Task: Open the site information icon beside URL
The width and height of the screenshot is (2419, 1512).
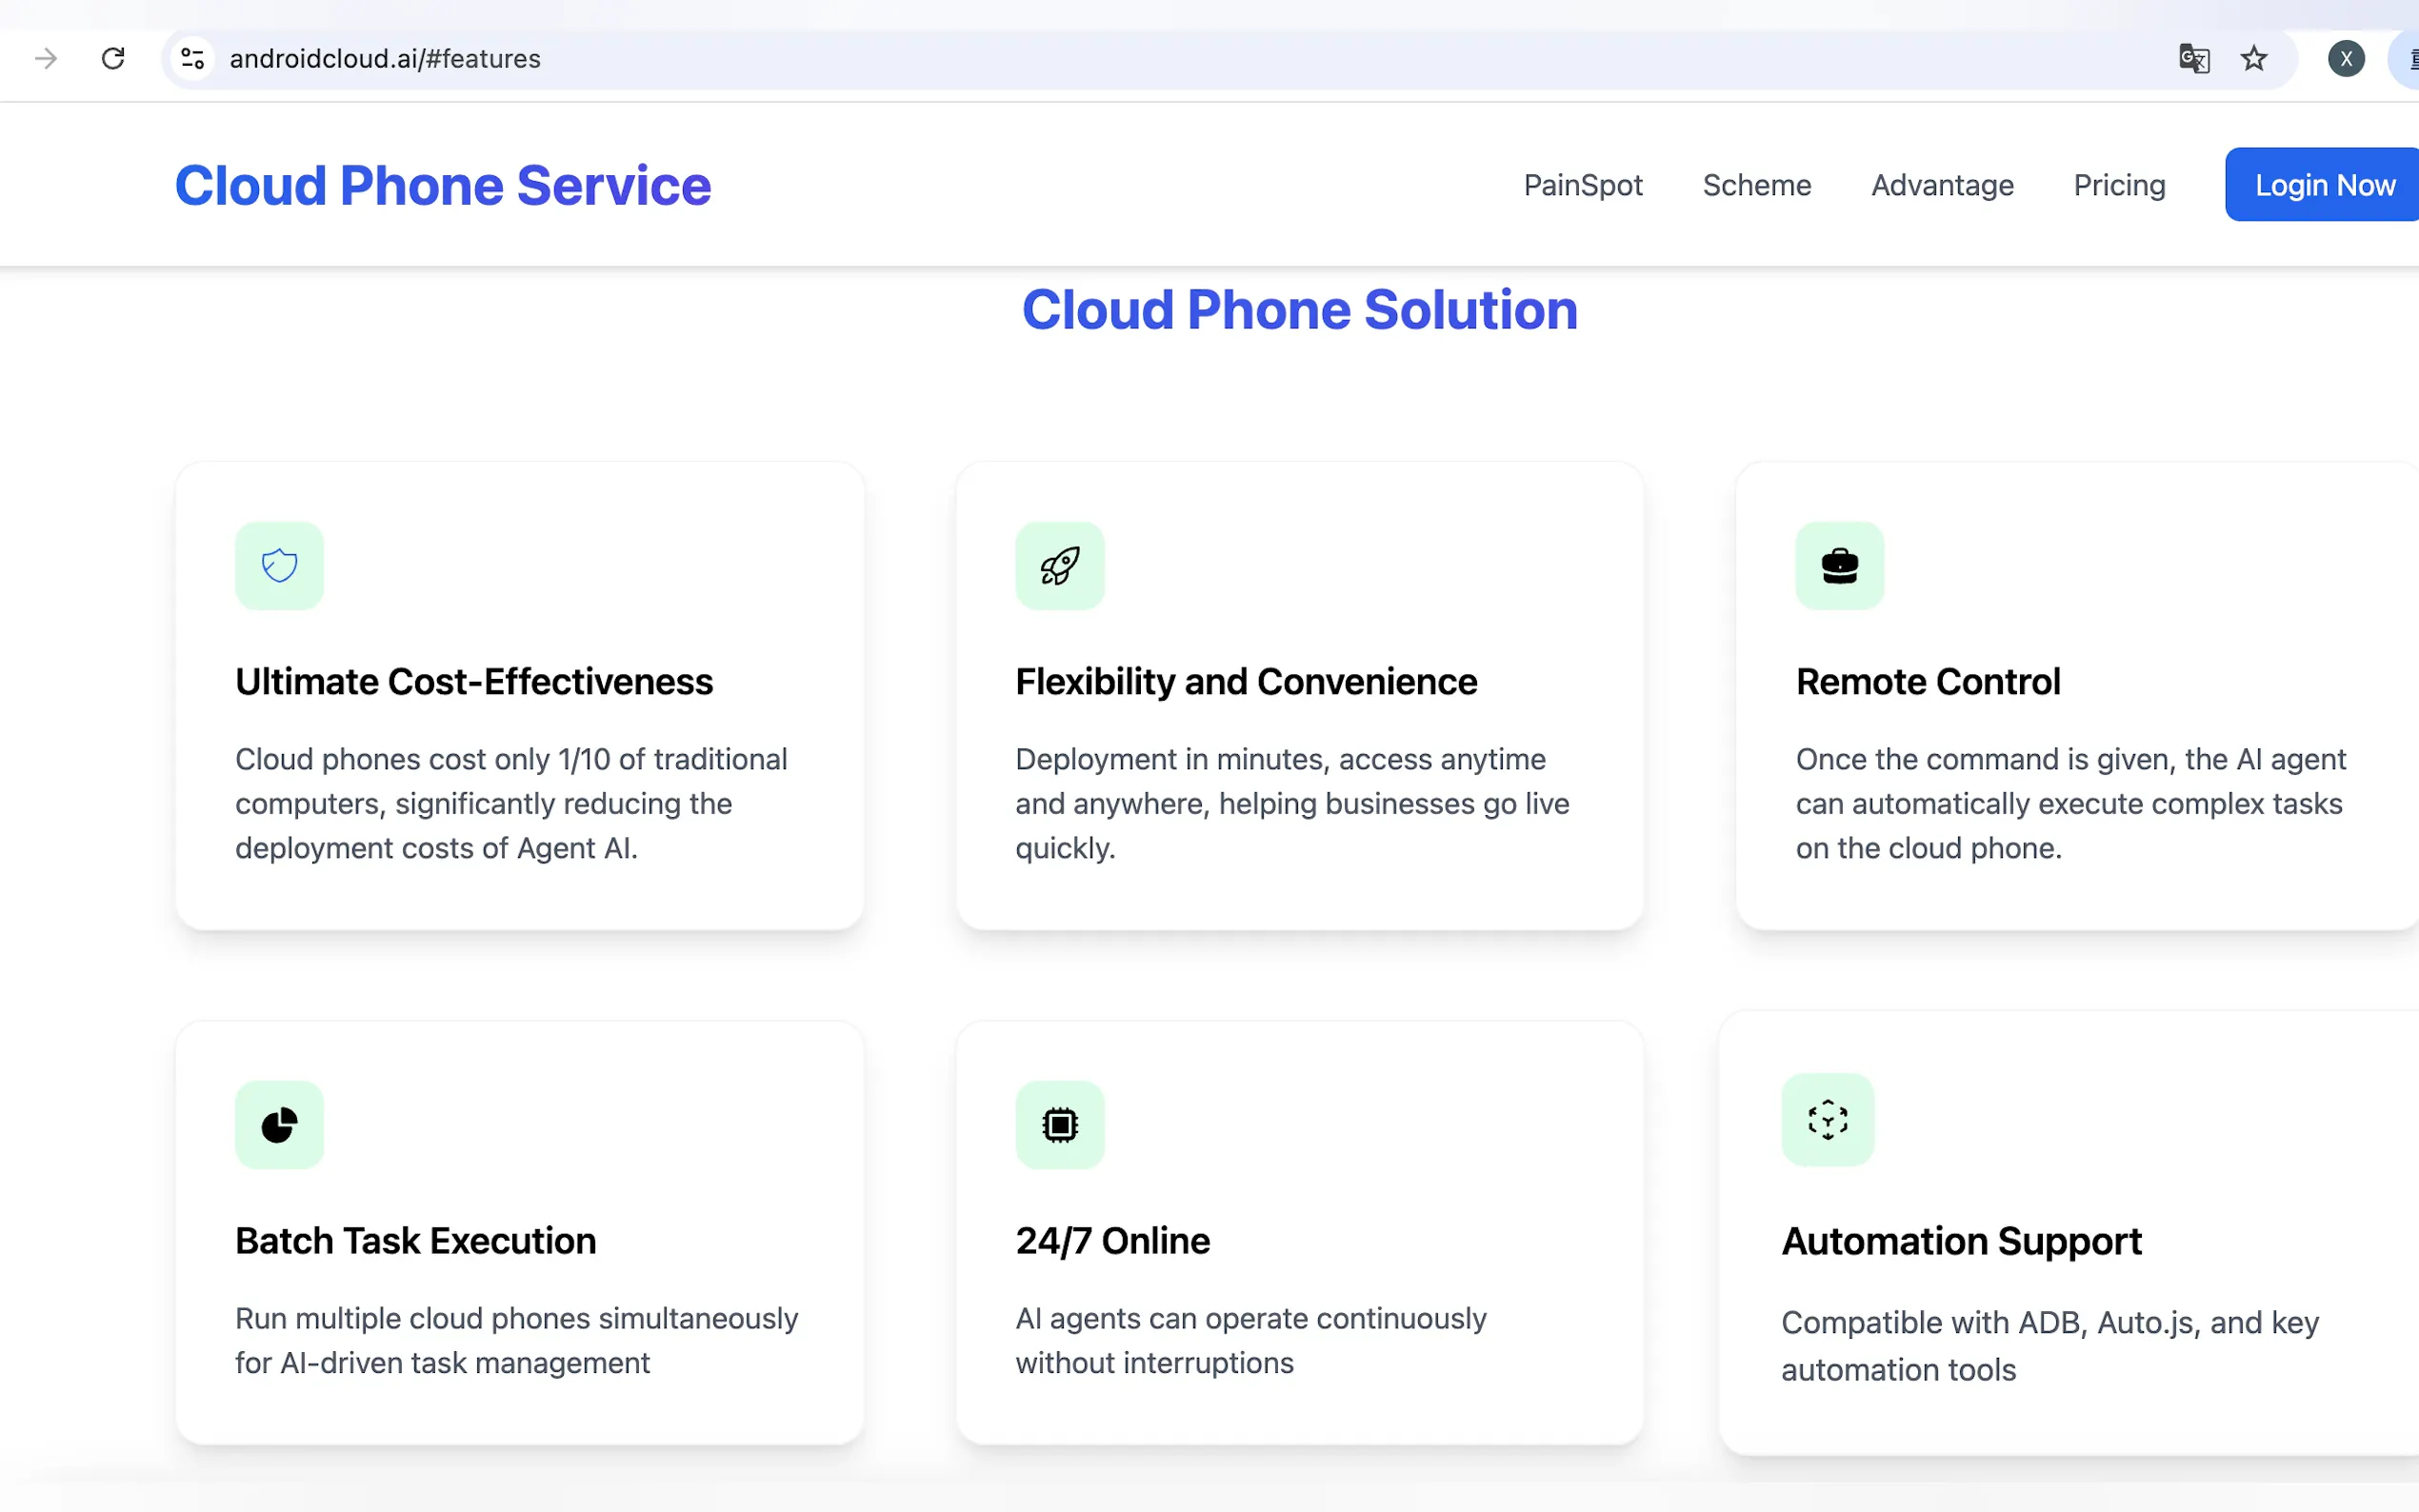Action: pyautogui.click(x=193, y=59)
